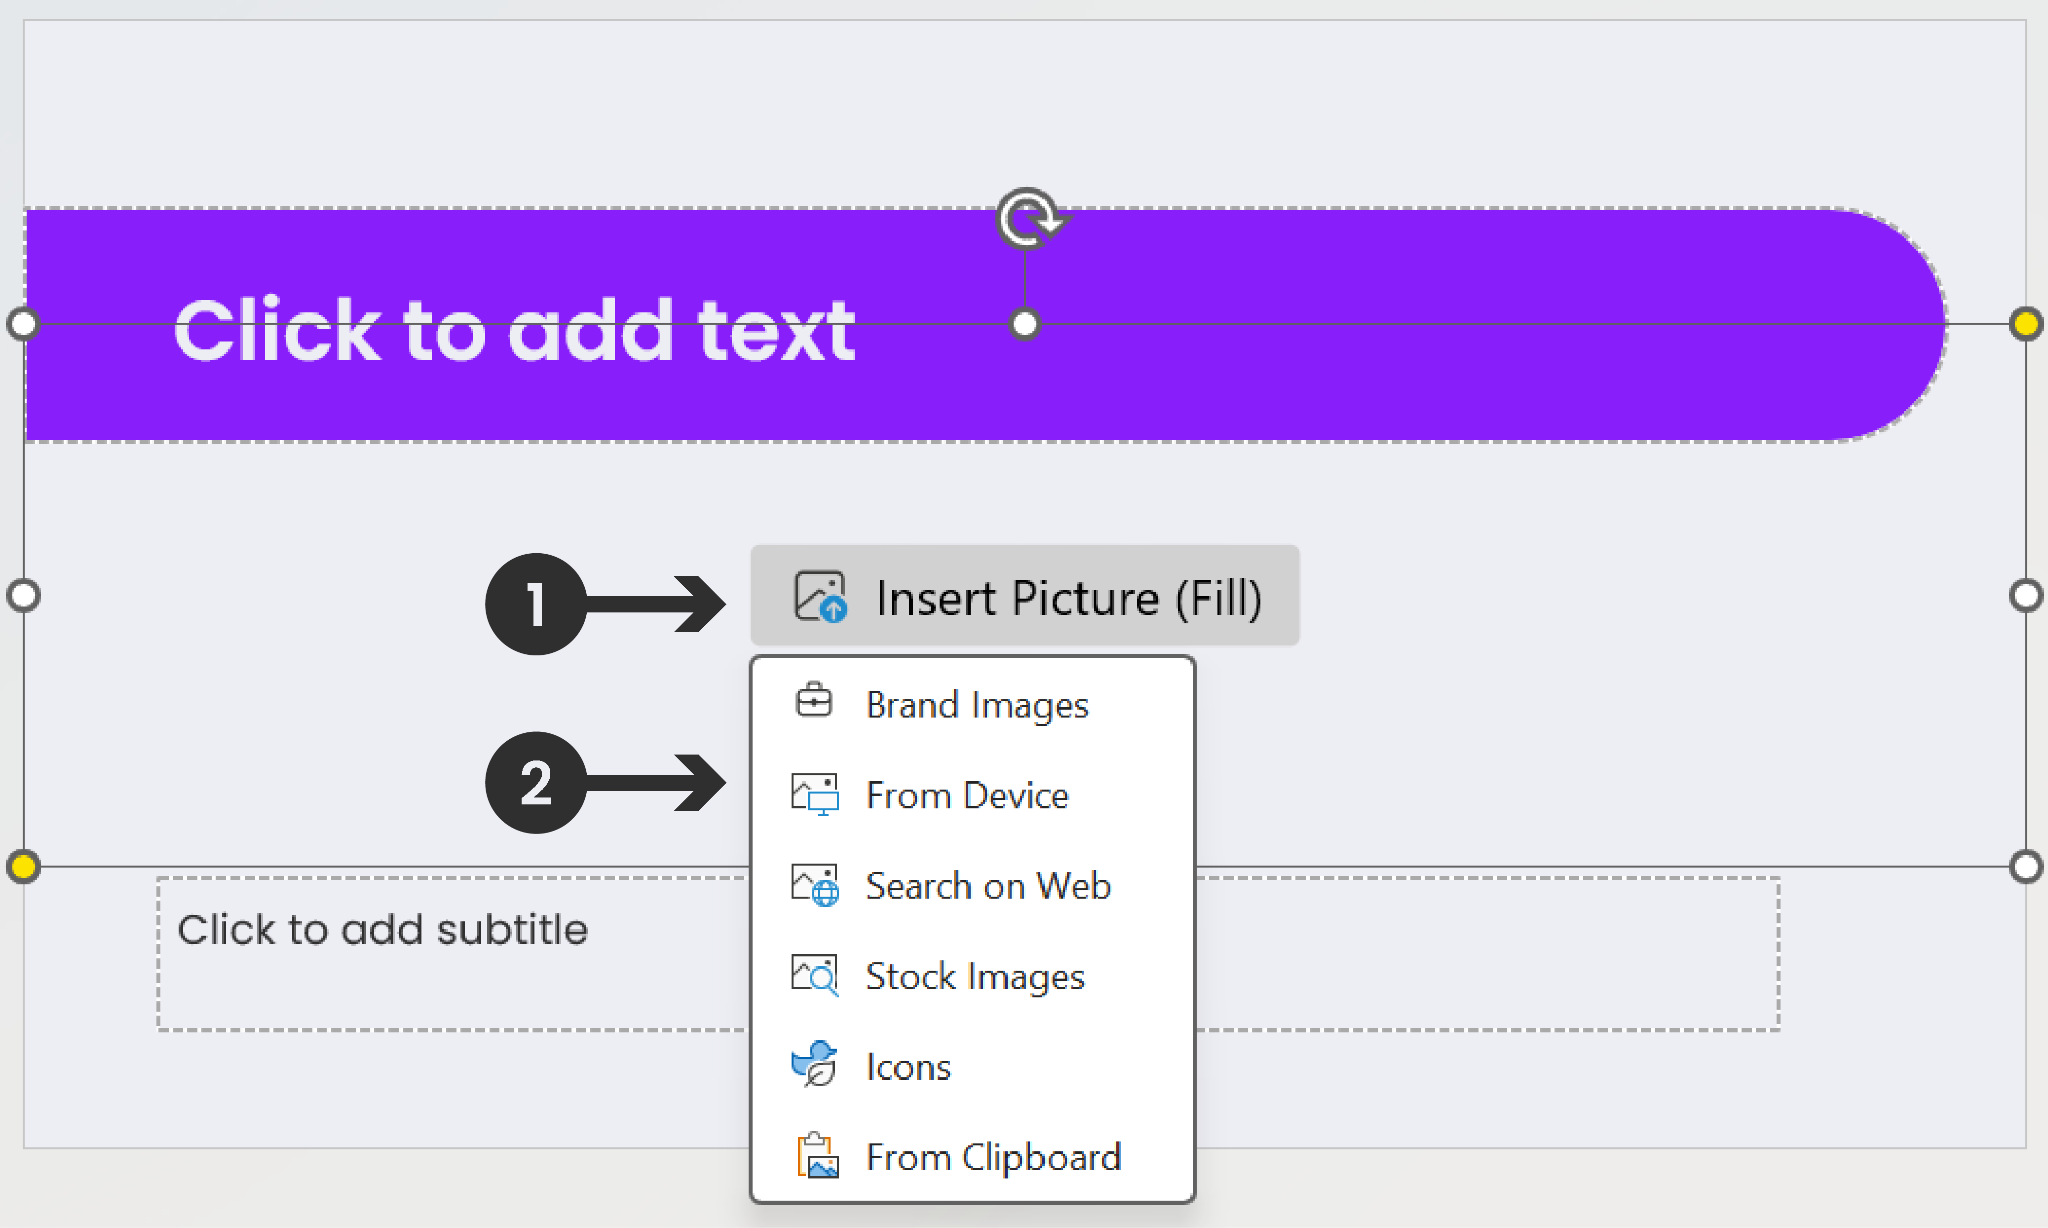This screenshot has height=1228, width=2048.
Task: Open Stock Images from the menu
Action: [x=973, y=976]
